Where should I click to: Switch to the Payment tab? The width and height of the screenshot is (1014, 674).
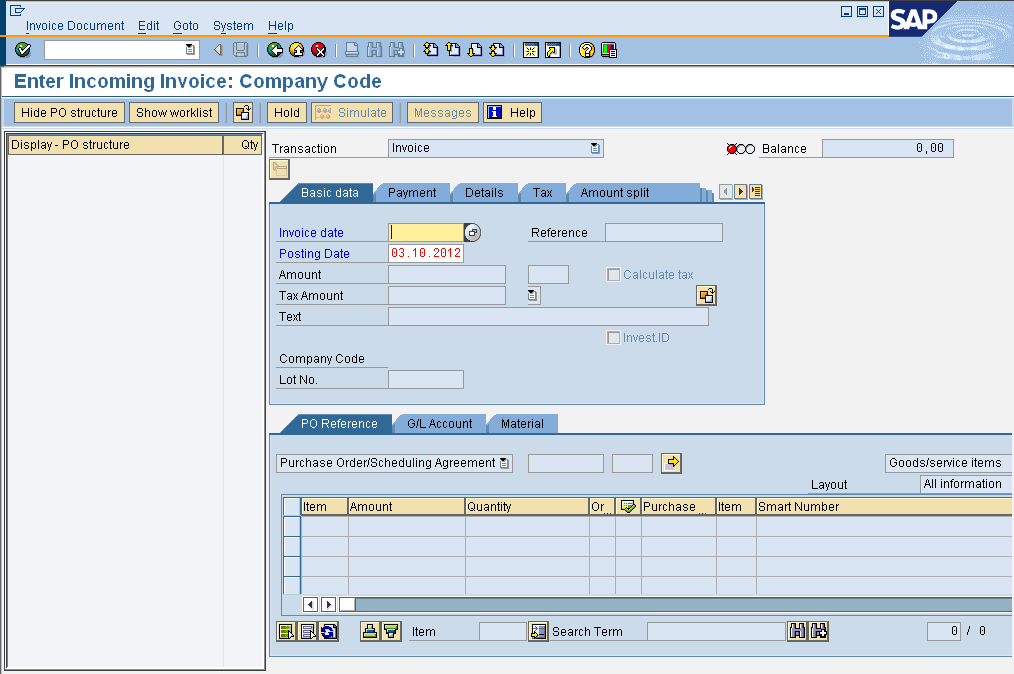pos(412,192)
